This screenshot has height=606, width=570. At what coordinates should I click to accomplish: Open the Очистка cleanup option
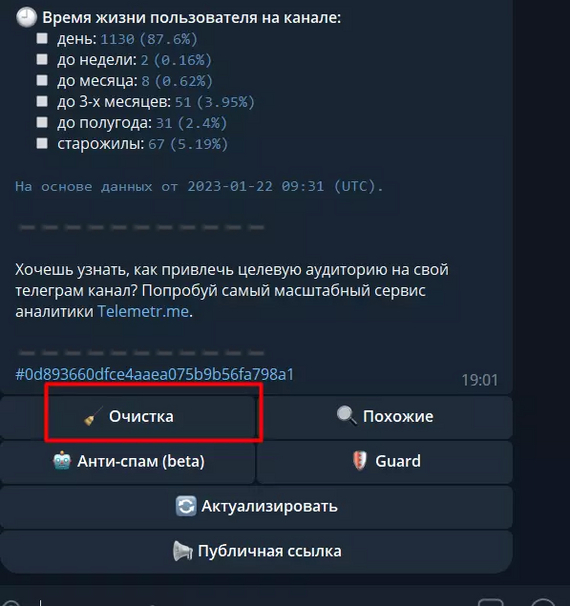click(x=128, y=417)
